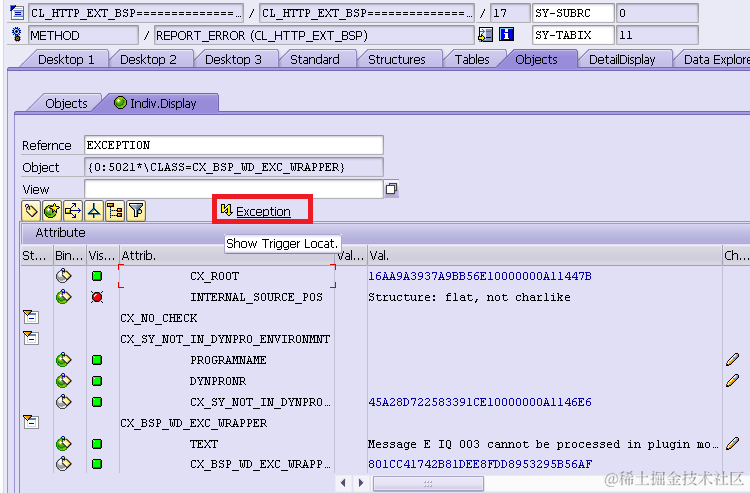Click the Attrib. column header
Screen dimensions: 750x493
[x=227, y=256]
